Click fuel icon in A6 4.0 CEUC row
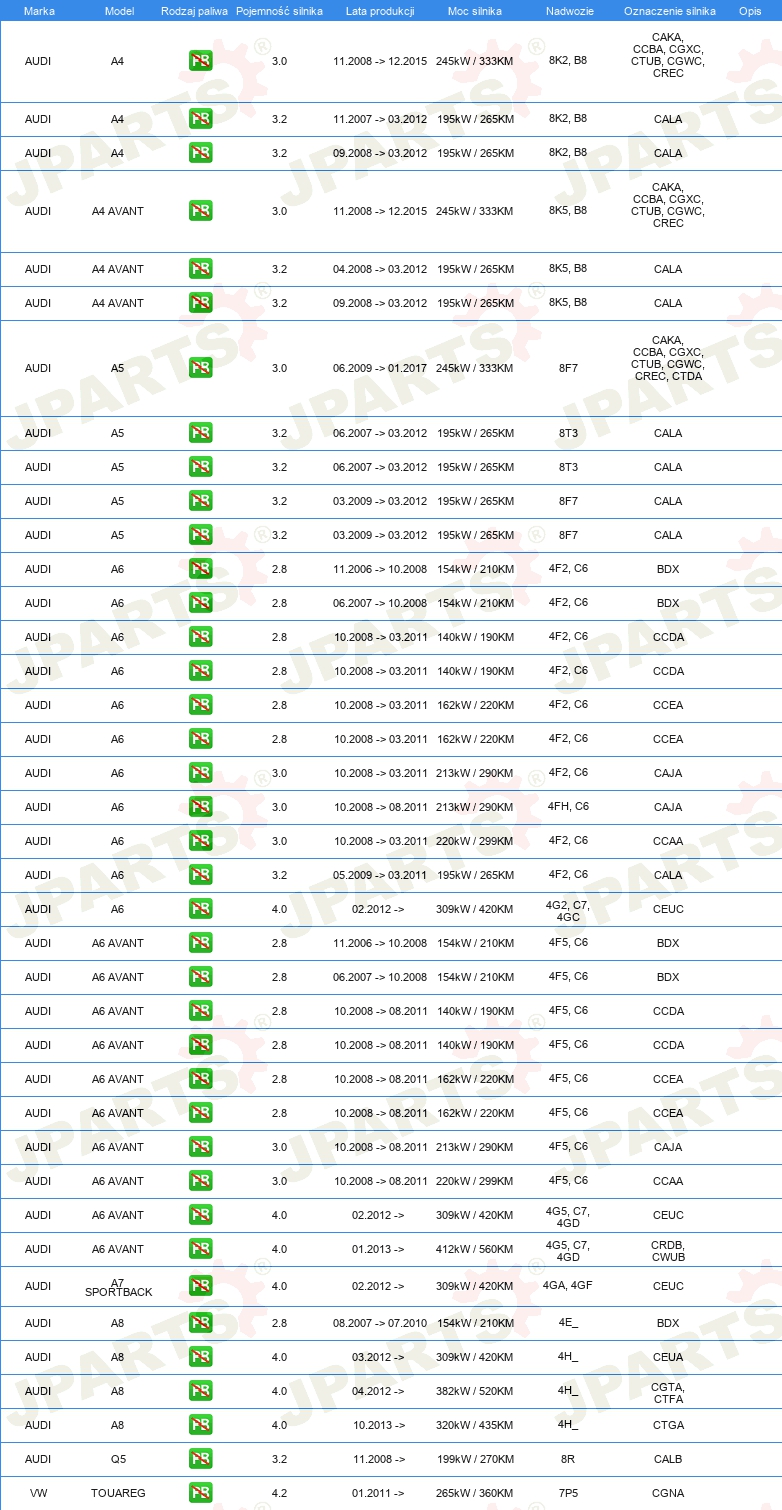 [x=201, y=909]
